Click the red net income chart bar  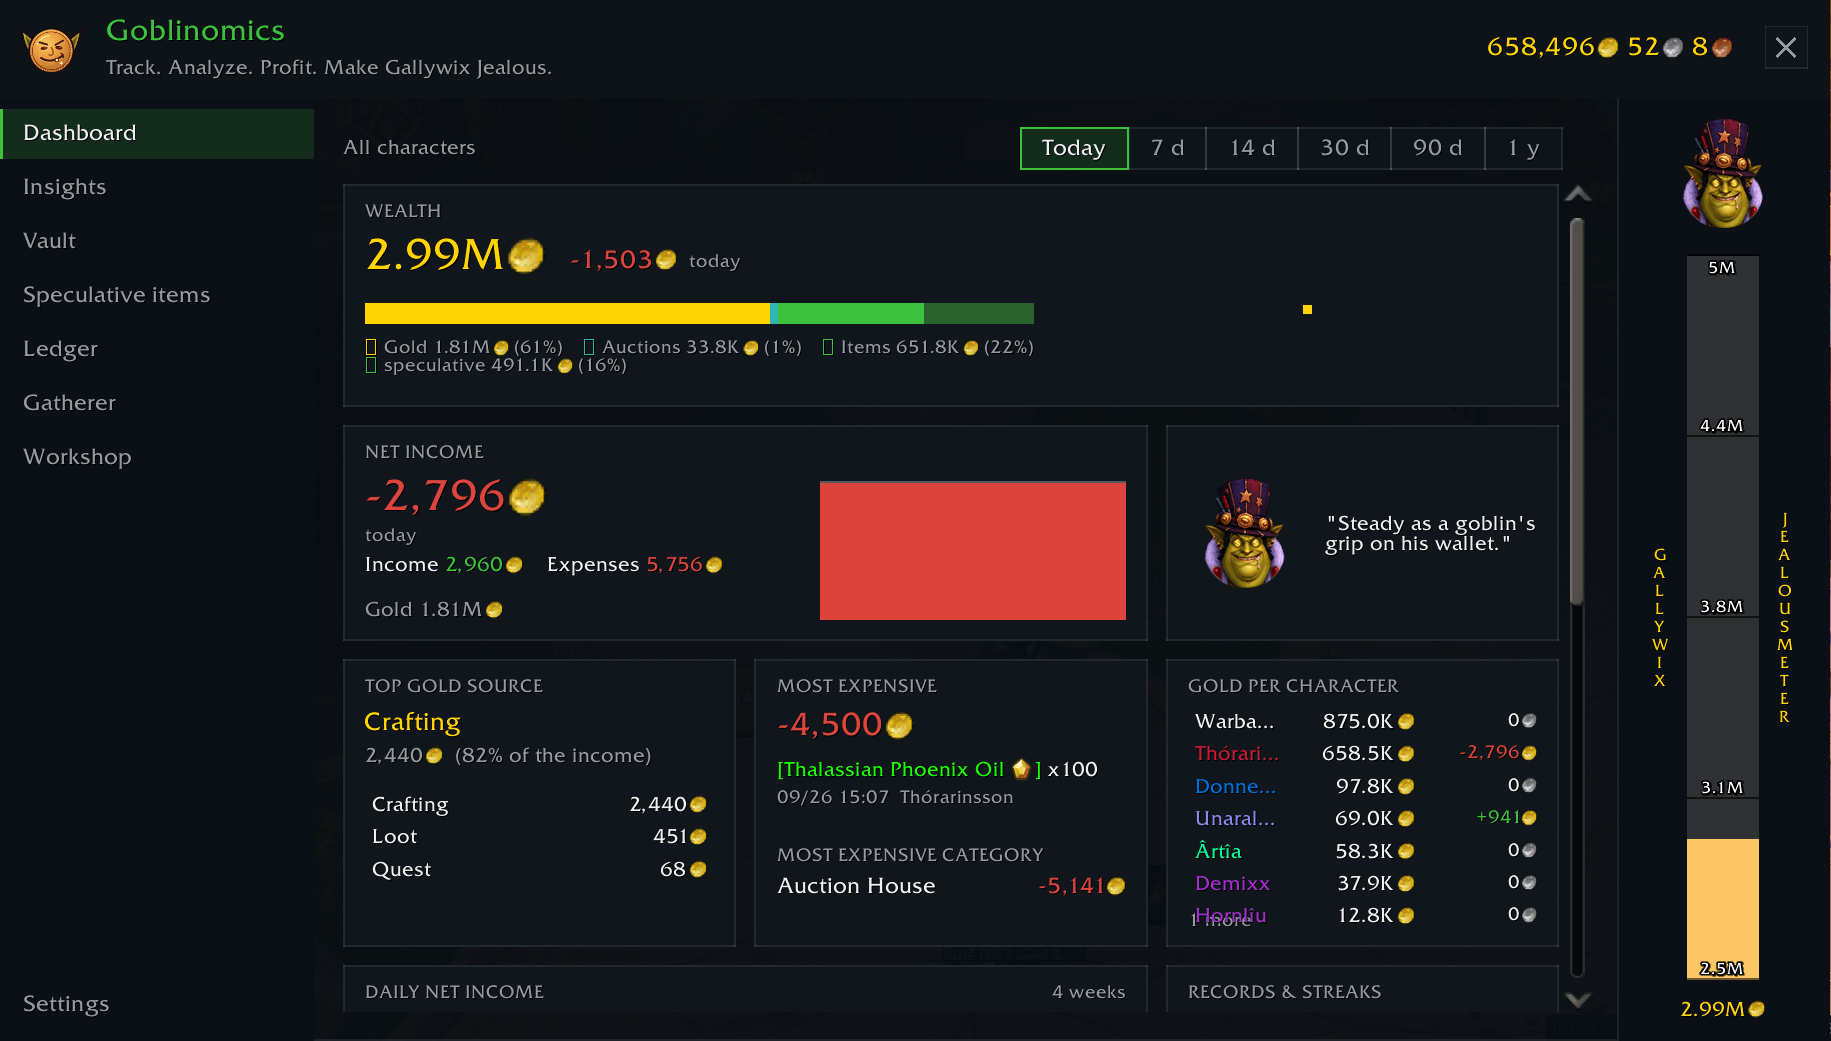tap(973, 551)
